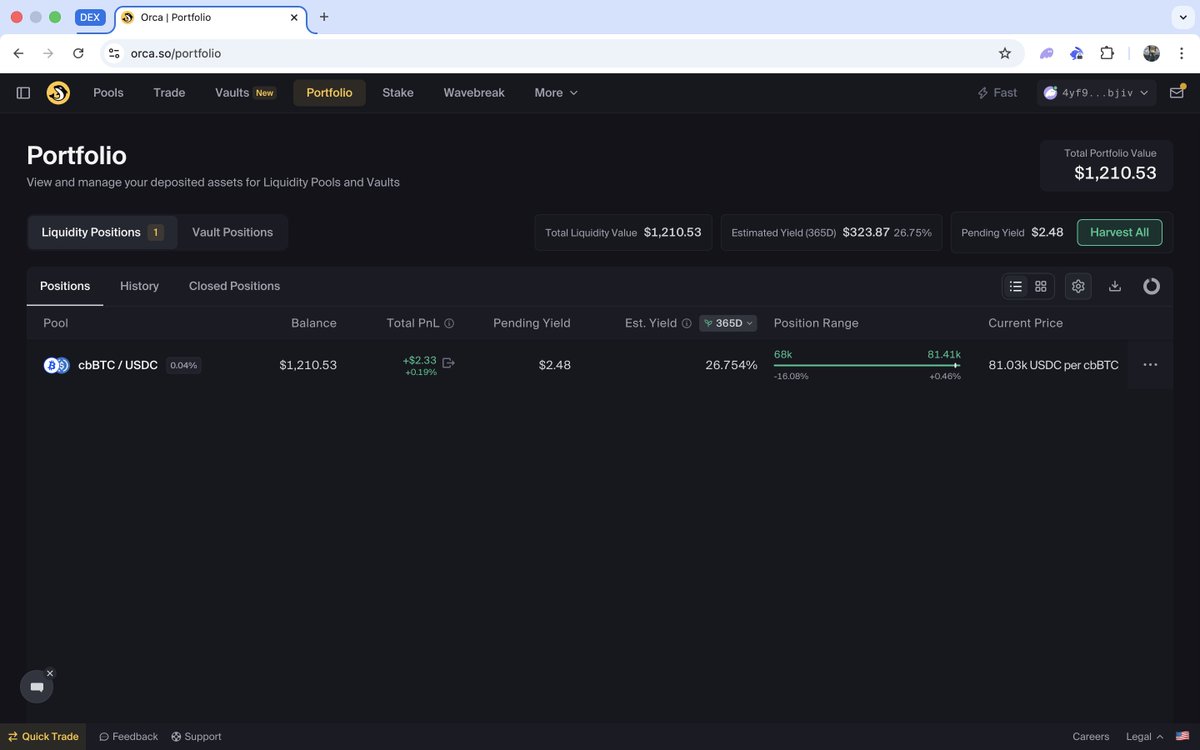The width and height of the screenshot is (1200, 750).
Task: Click the Harvest All button
Action: point(1119,232)
